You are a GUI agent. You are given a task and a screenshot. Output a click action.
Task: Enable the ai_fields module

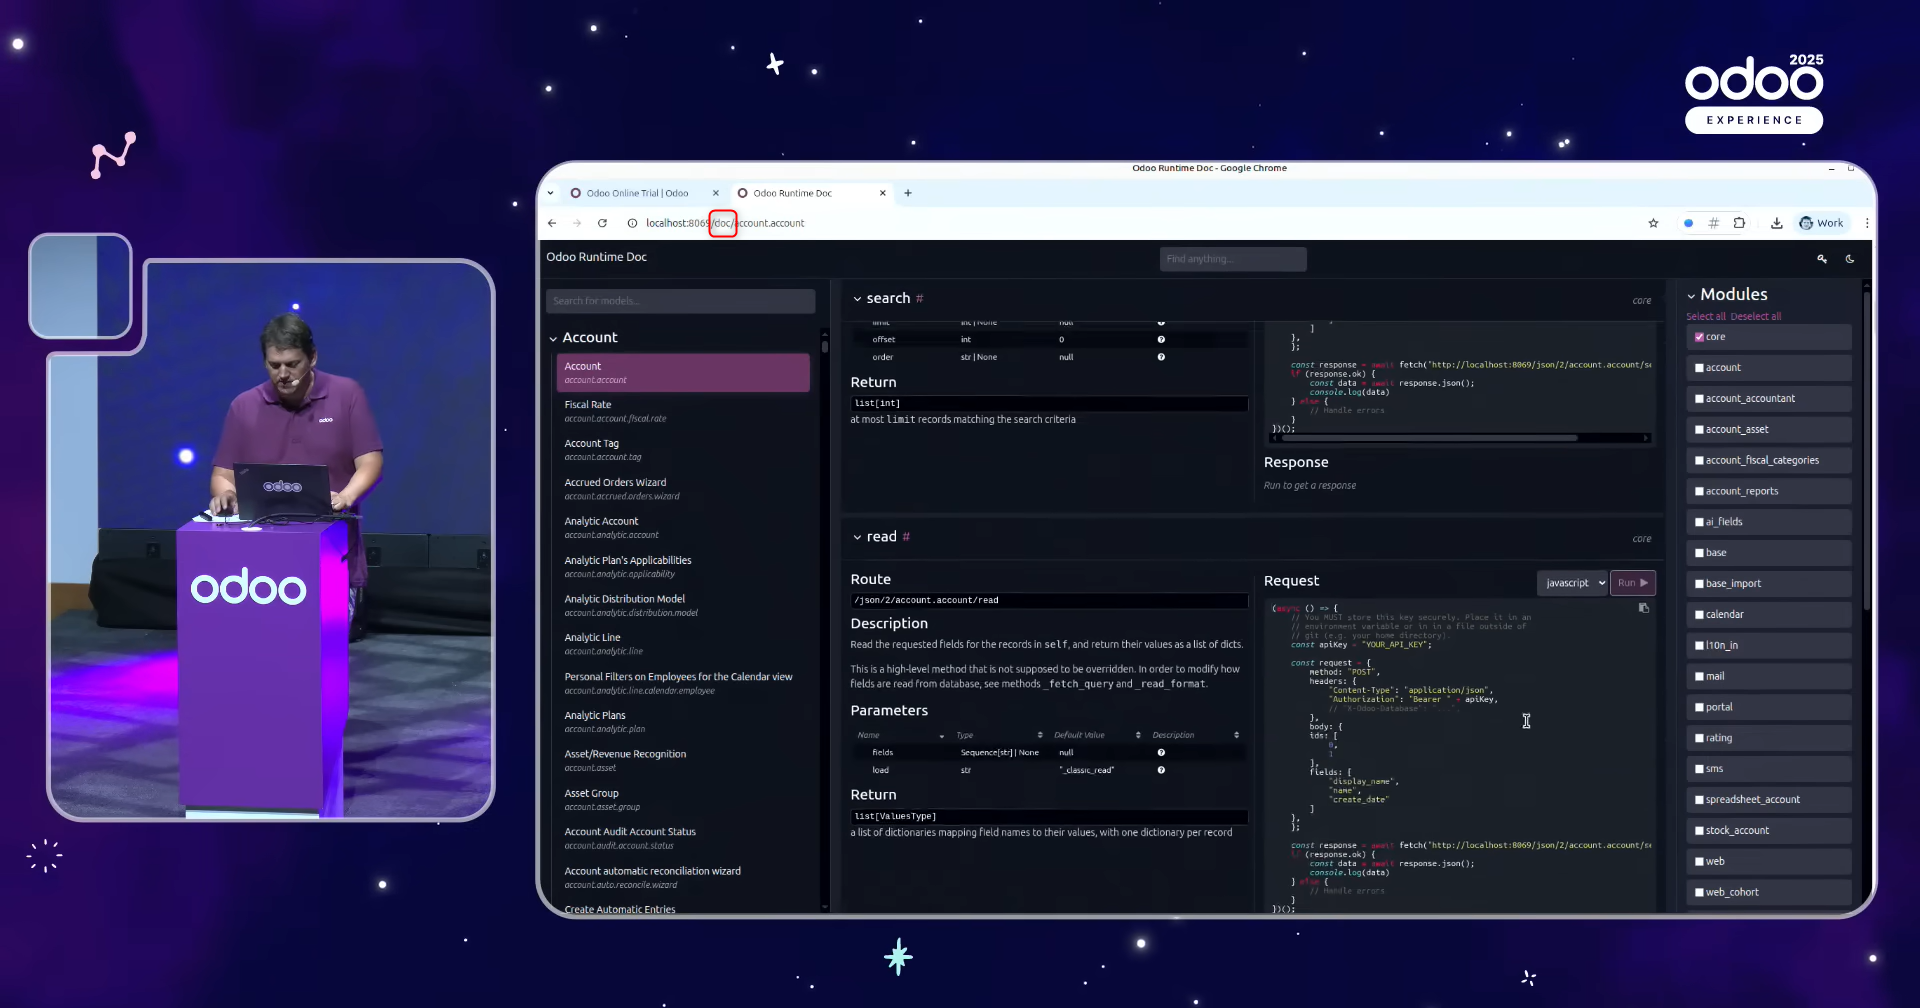1699,522
